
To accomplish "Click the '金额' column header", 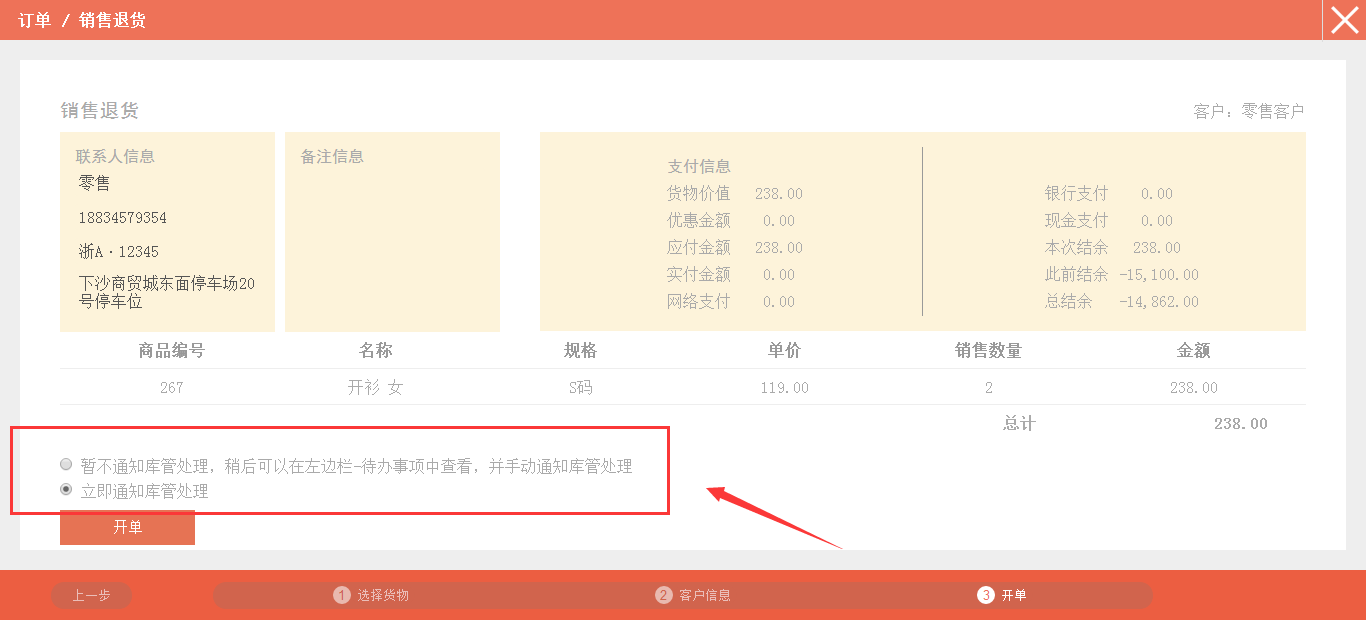I will [x=1193, y=350].
